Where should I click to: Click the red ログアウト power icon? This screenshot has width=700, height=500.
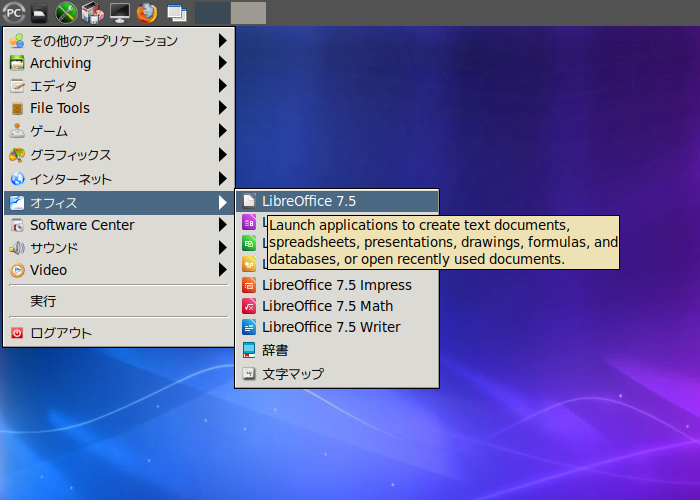click(x=17, y=333)
